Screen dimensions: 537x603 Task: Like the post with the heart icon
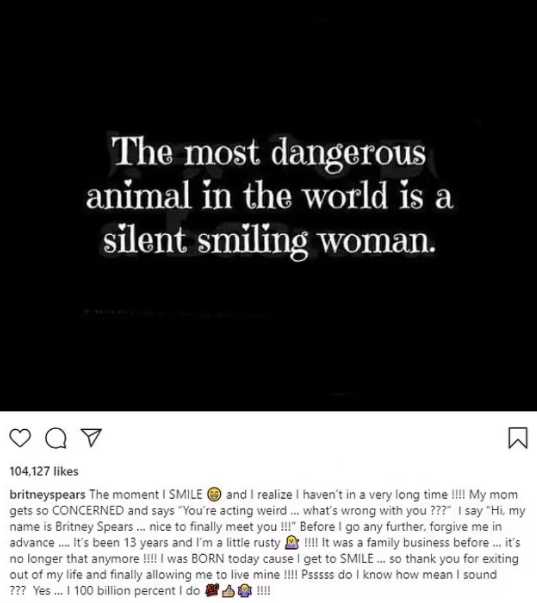20,438
